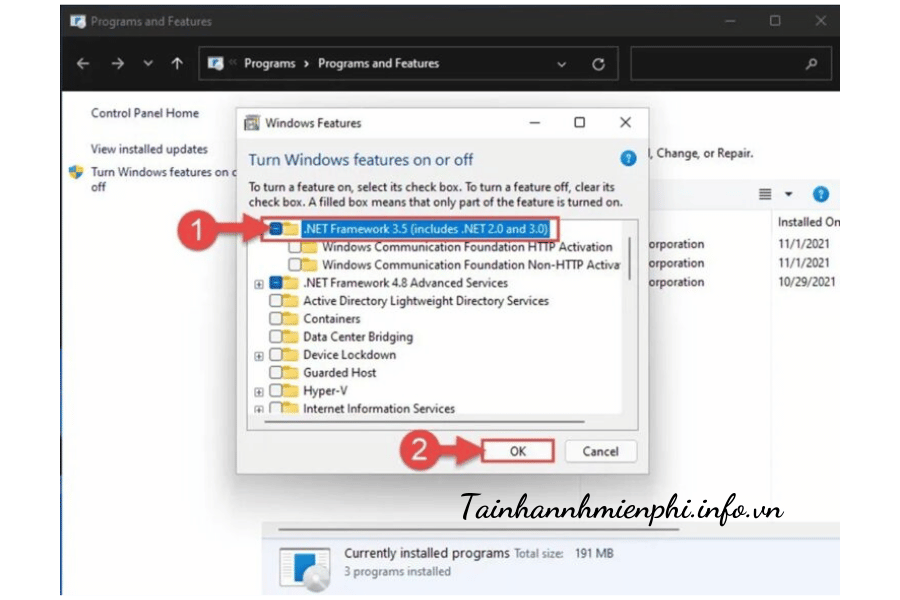This screenshot has height=600, width=900.
Task: Check the Containers feature checkbox
Action: (x=276, y=319)
